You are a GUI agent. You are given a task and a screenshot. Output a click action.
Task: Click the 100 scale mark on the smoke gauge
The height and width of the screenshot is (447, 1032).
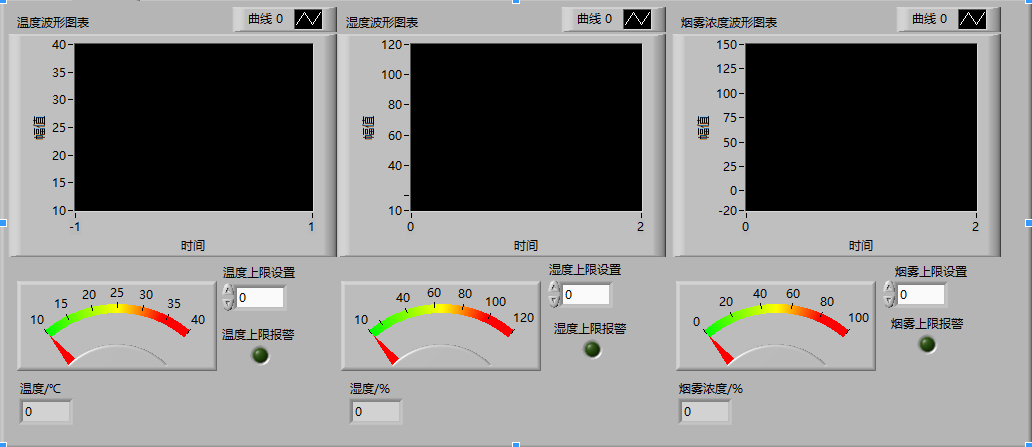point(858,318)
